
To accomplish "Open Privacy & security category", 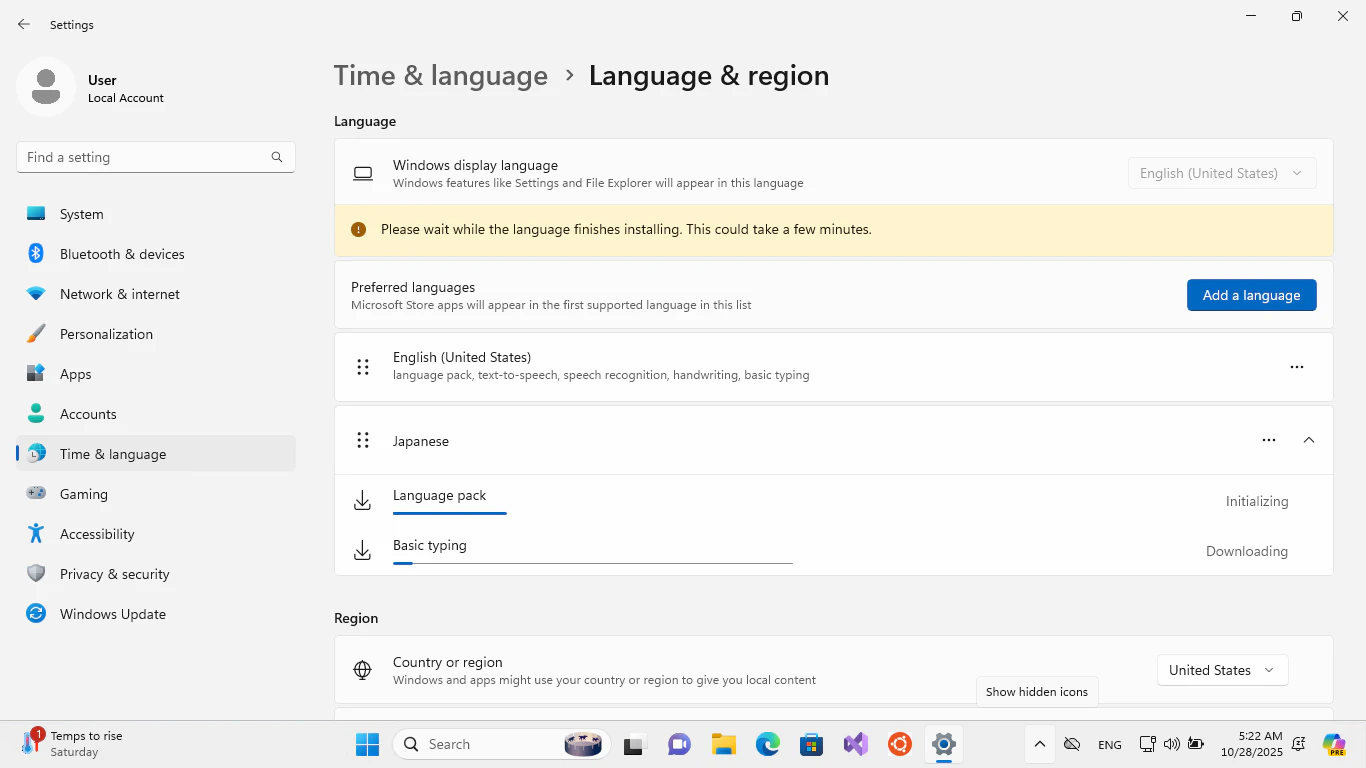I will coord(156,574).
